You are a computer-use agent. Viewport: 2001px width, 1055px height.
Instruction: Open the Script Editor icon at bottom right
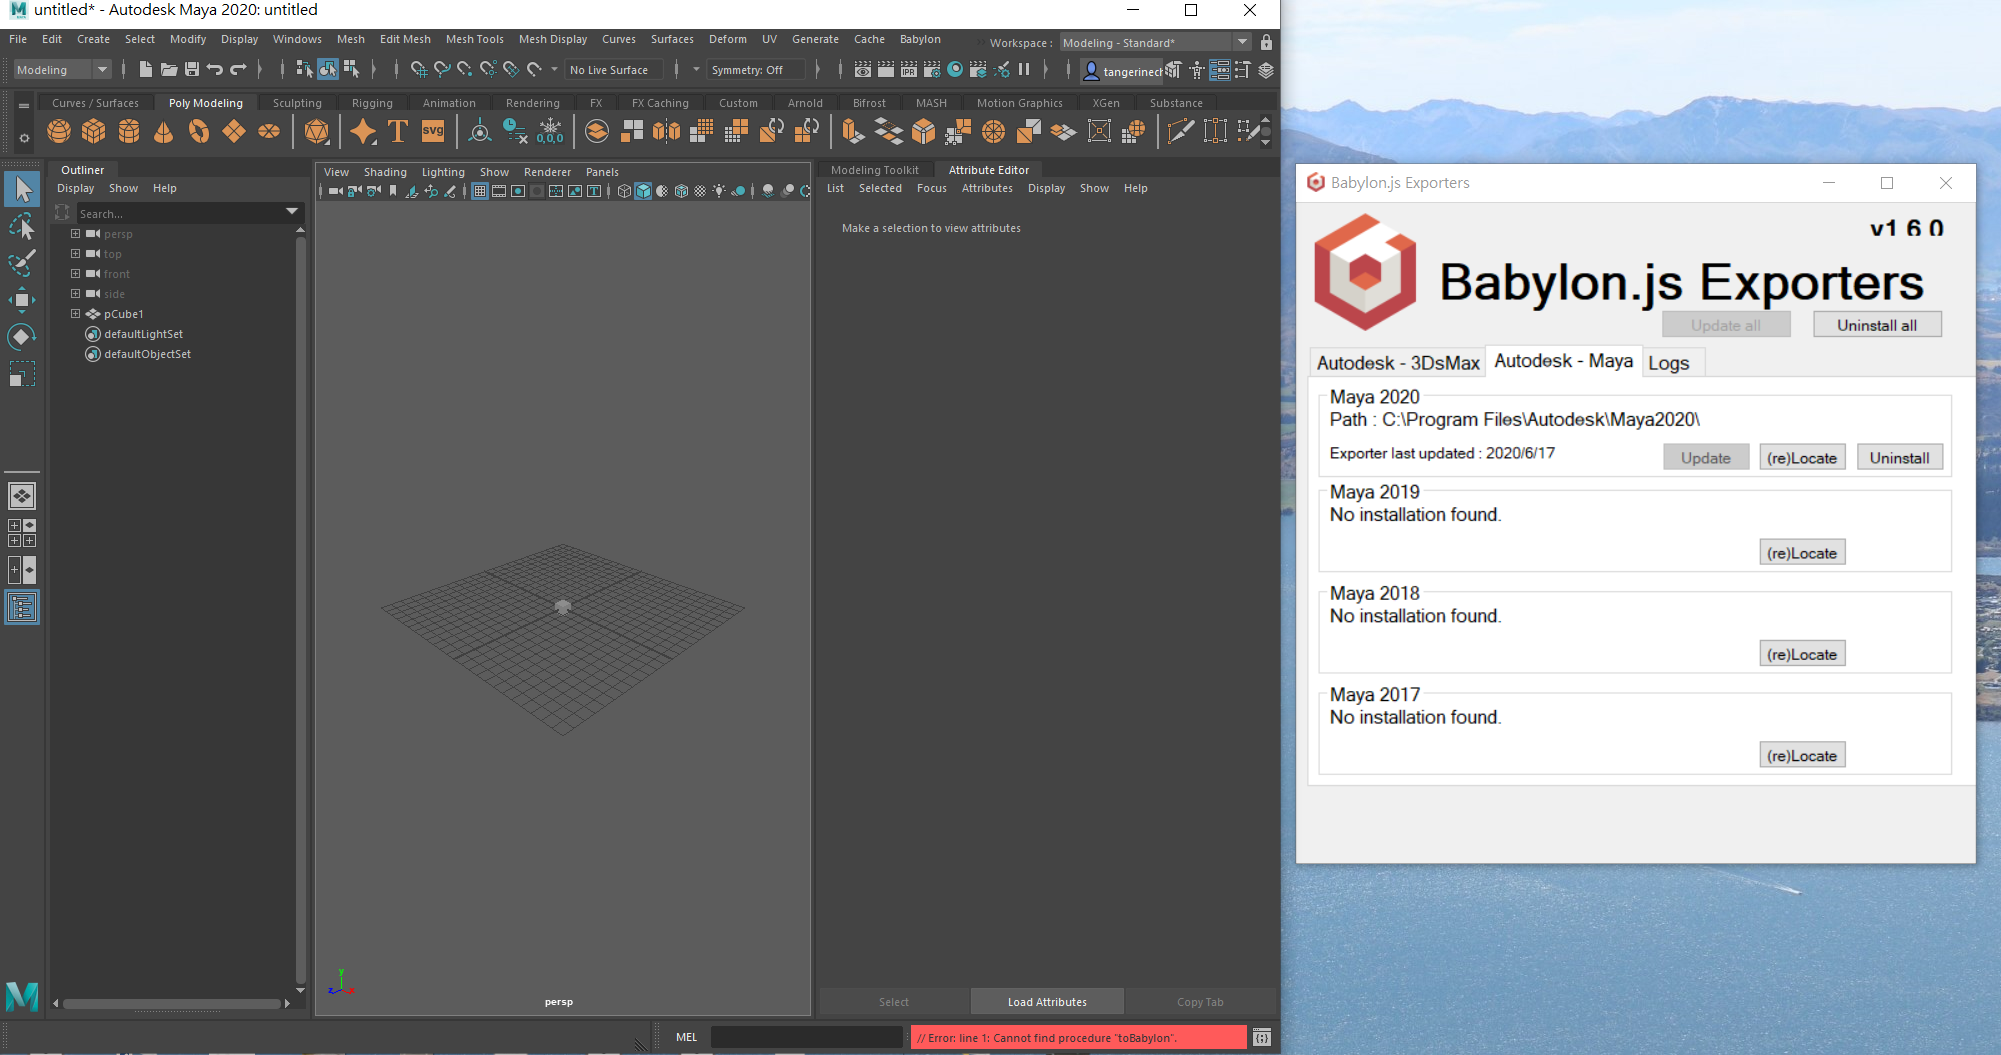click(x=1262, y=1037)
